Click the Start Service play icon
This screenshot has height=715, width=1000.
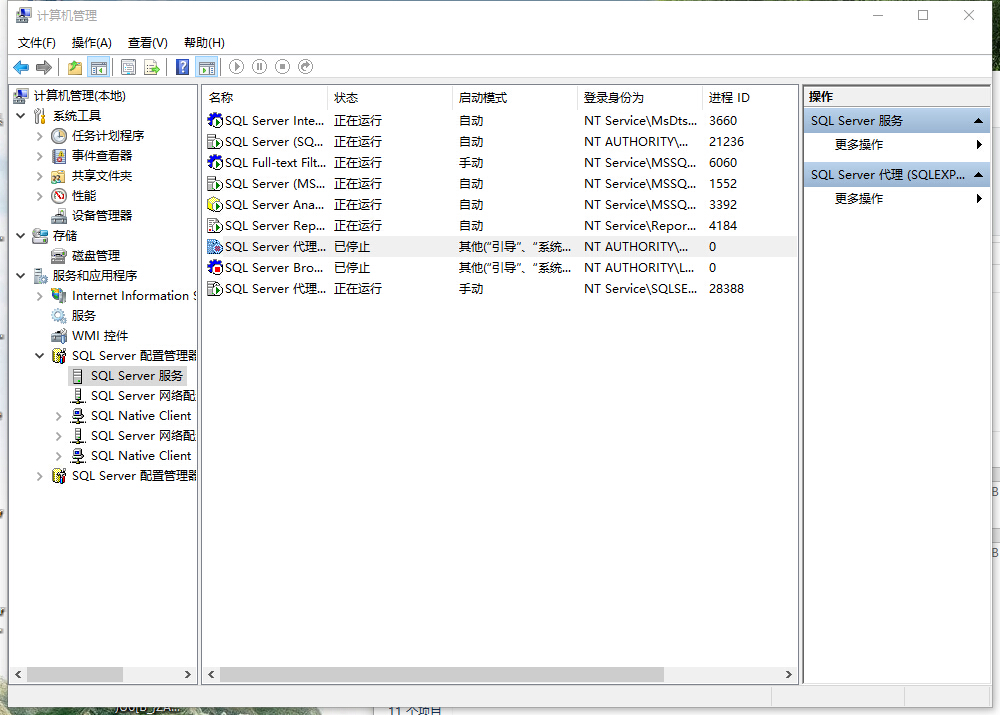(x=237, y=66)
